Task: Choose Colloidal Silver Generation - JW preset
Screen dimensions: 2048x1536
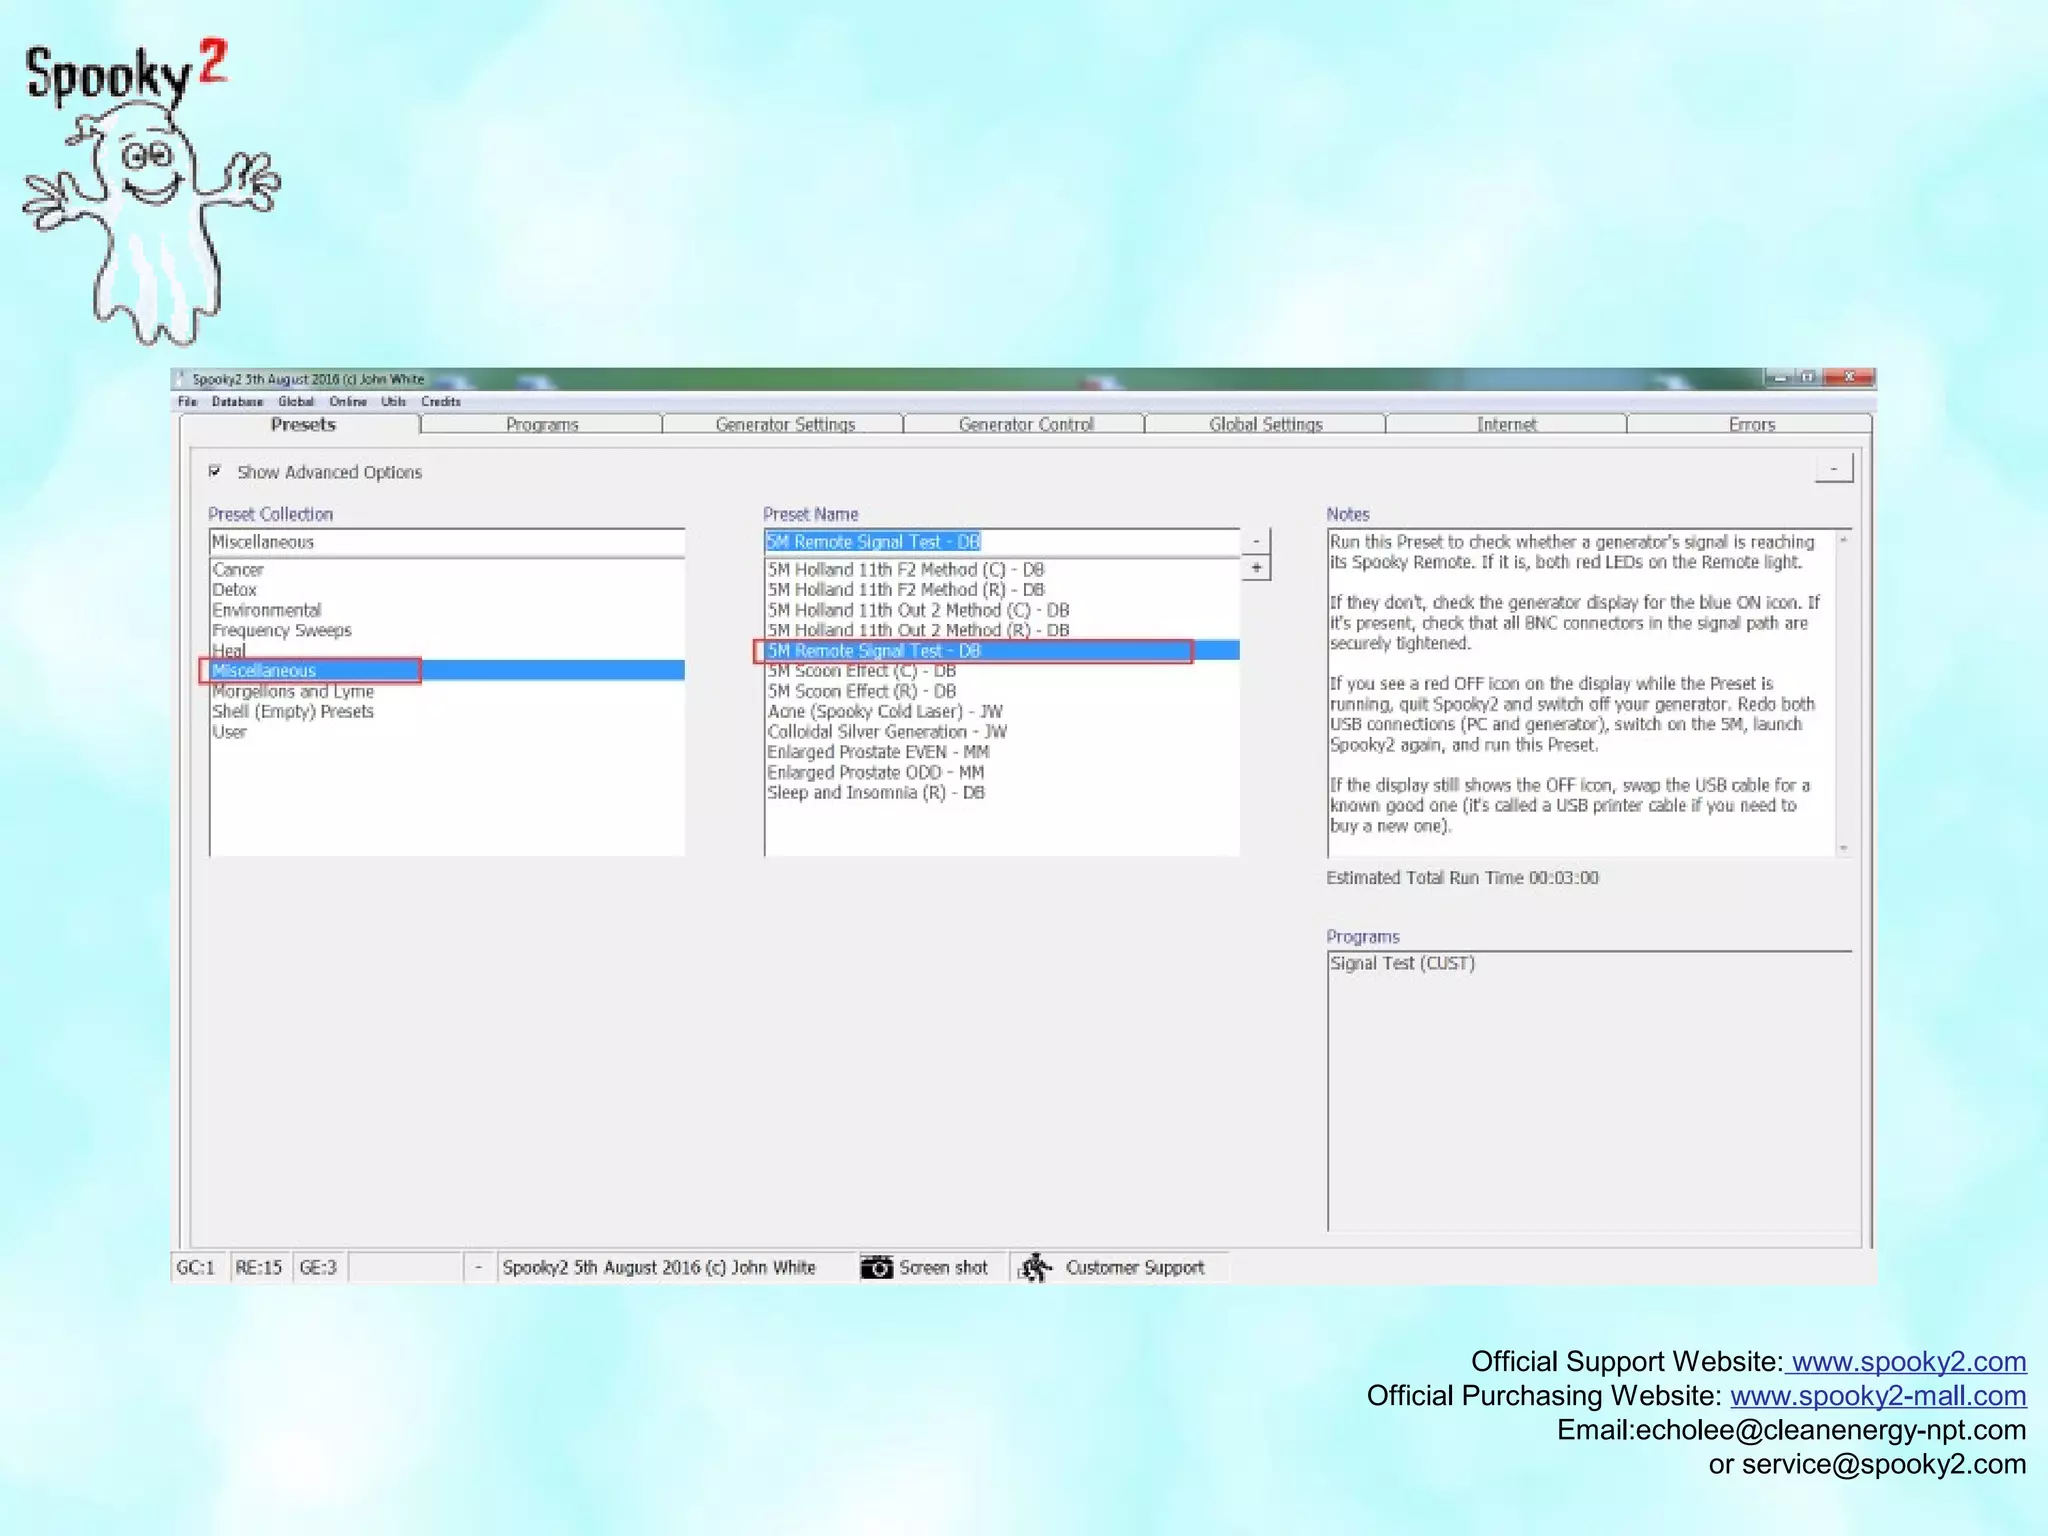Action: (886, 732)
